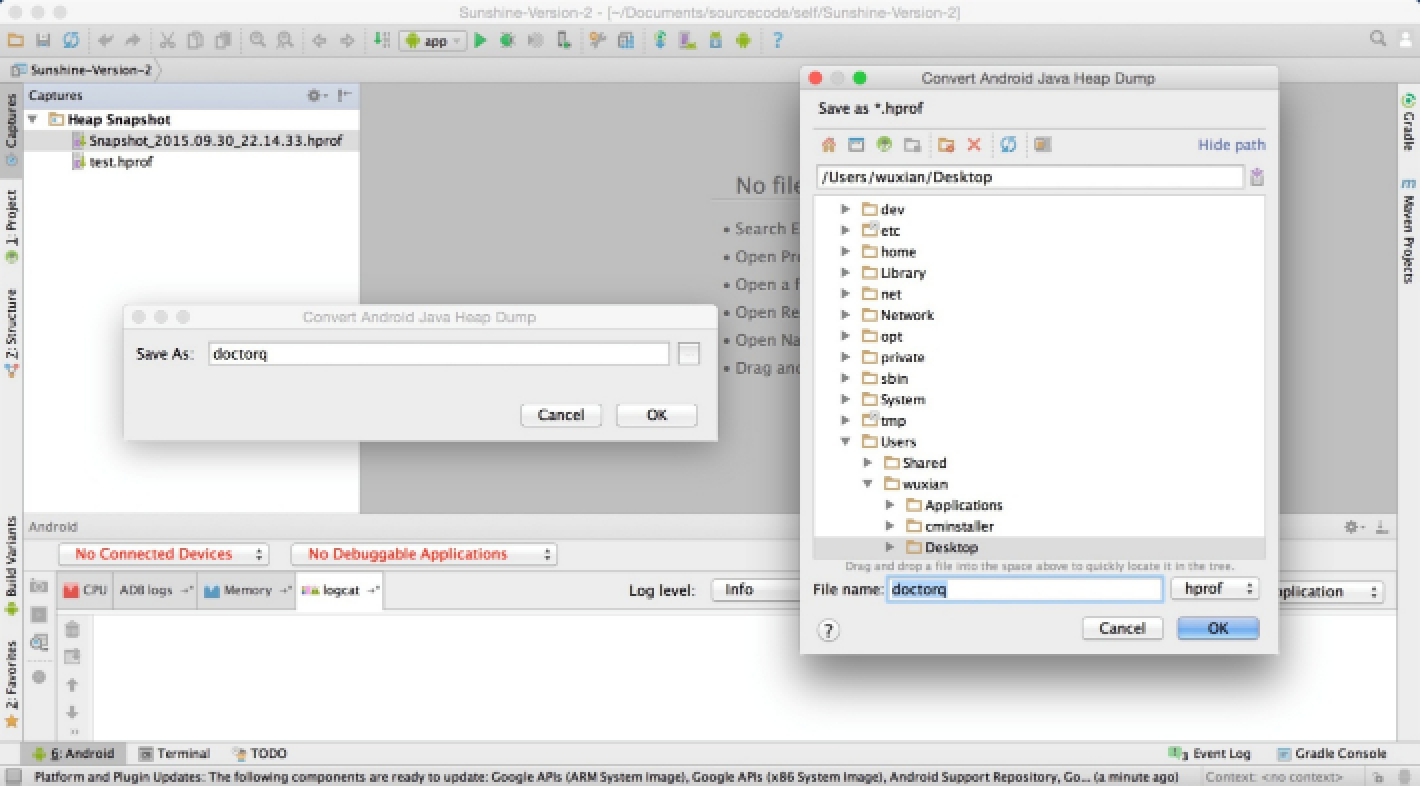This screenshot has width=1422, height=788.
Task: Click the Synchronize icon in main toolbar
Action: click(71, 41)
